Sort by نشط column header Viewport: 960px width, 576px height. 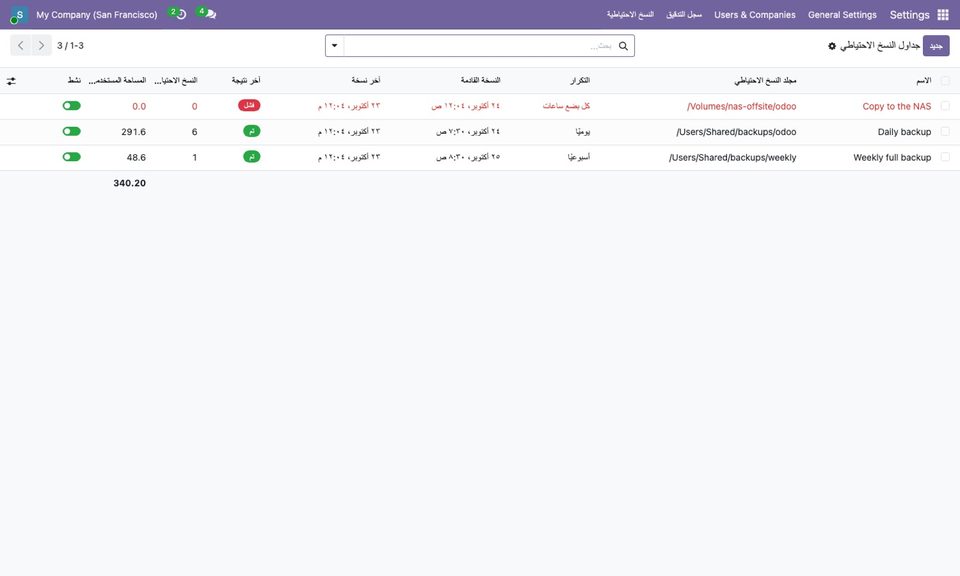pos(74,80)
